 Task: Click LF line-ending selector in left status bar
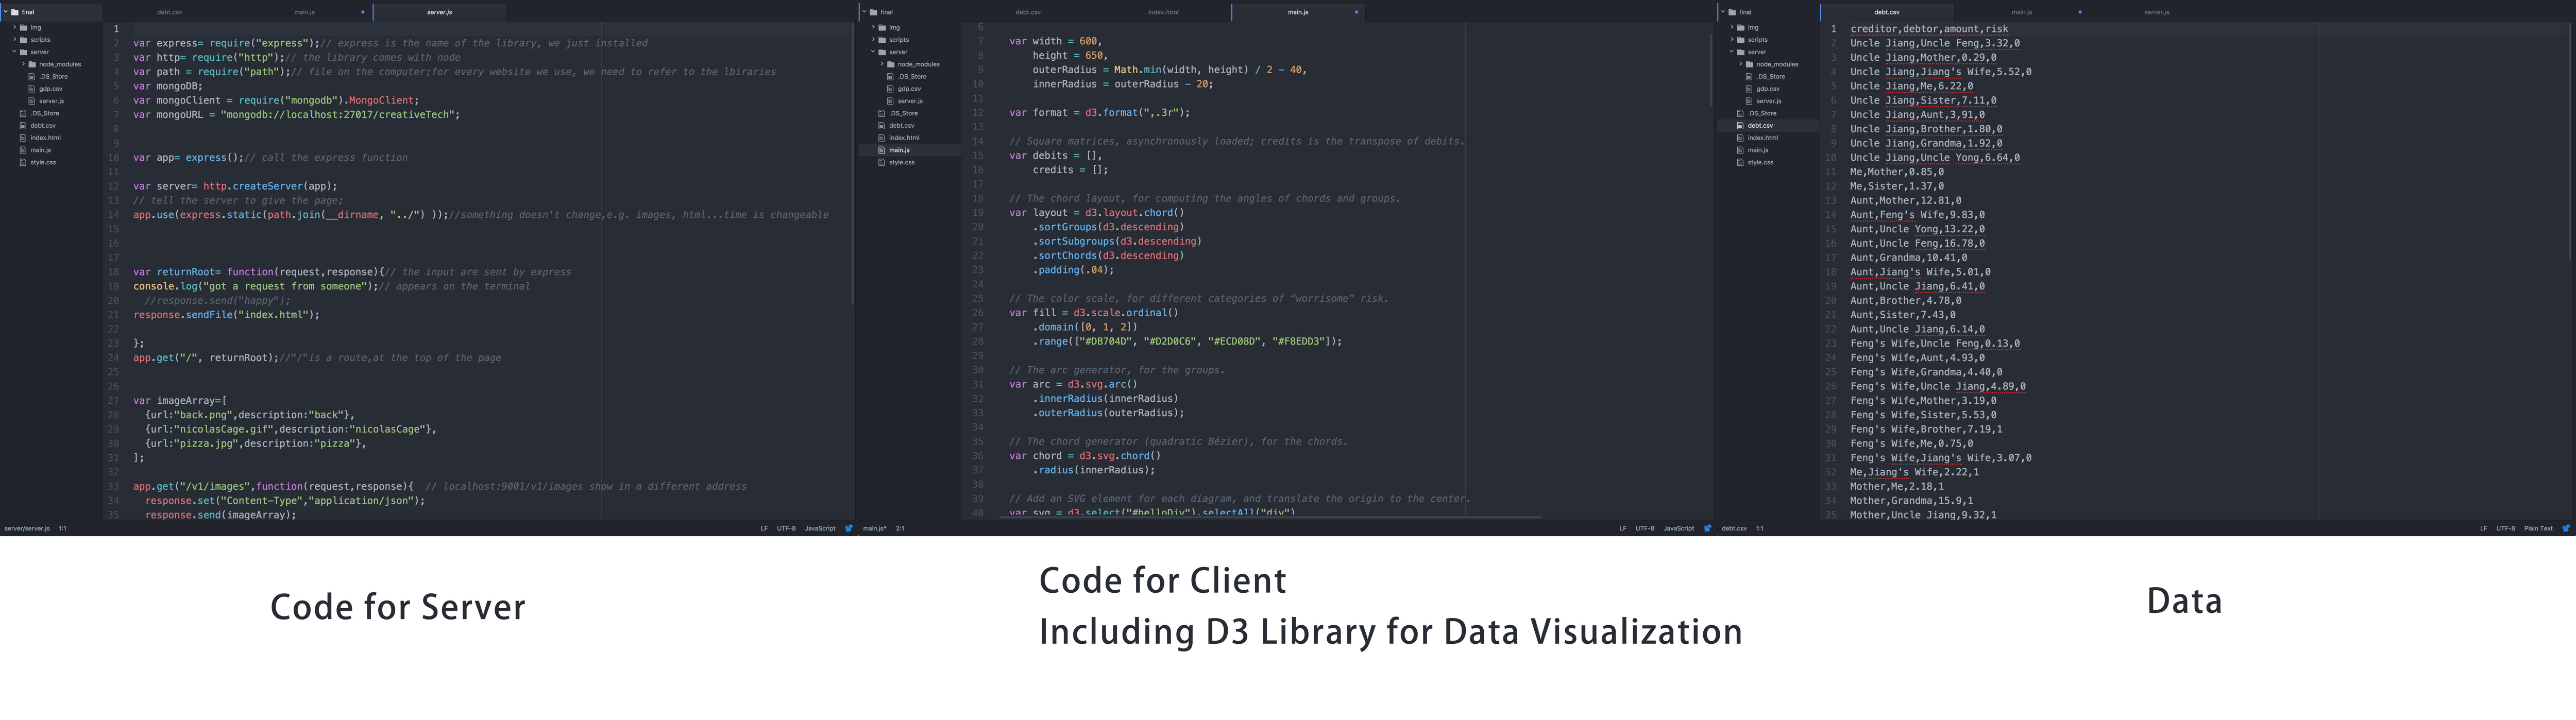point(764,528)
